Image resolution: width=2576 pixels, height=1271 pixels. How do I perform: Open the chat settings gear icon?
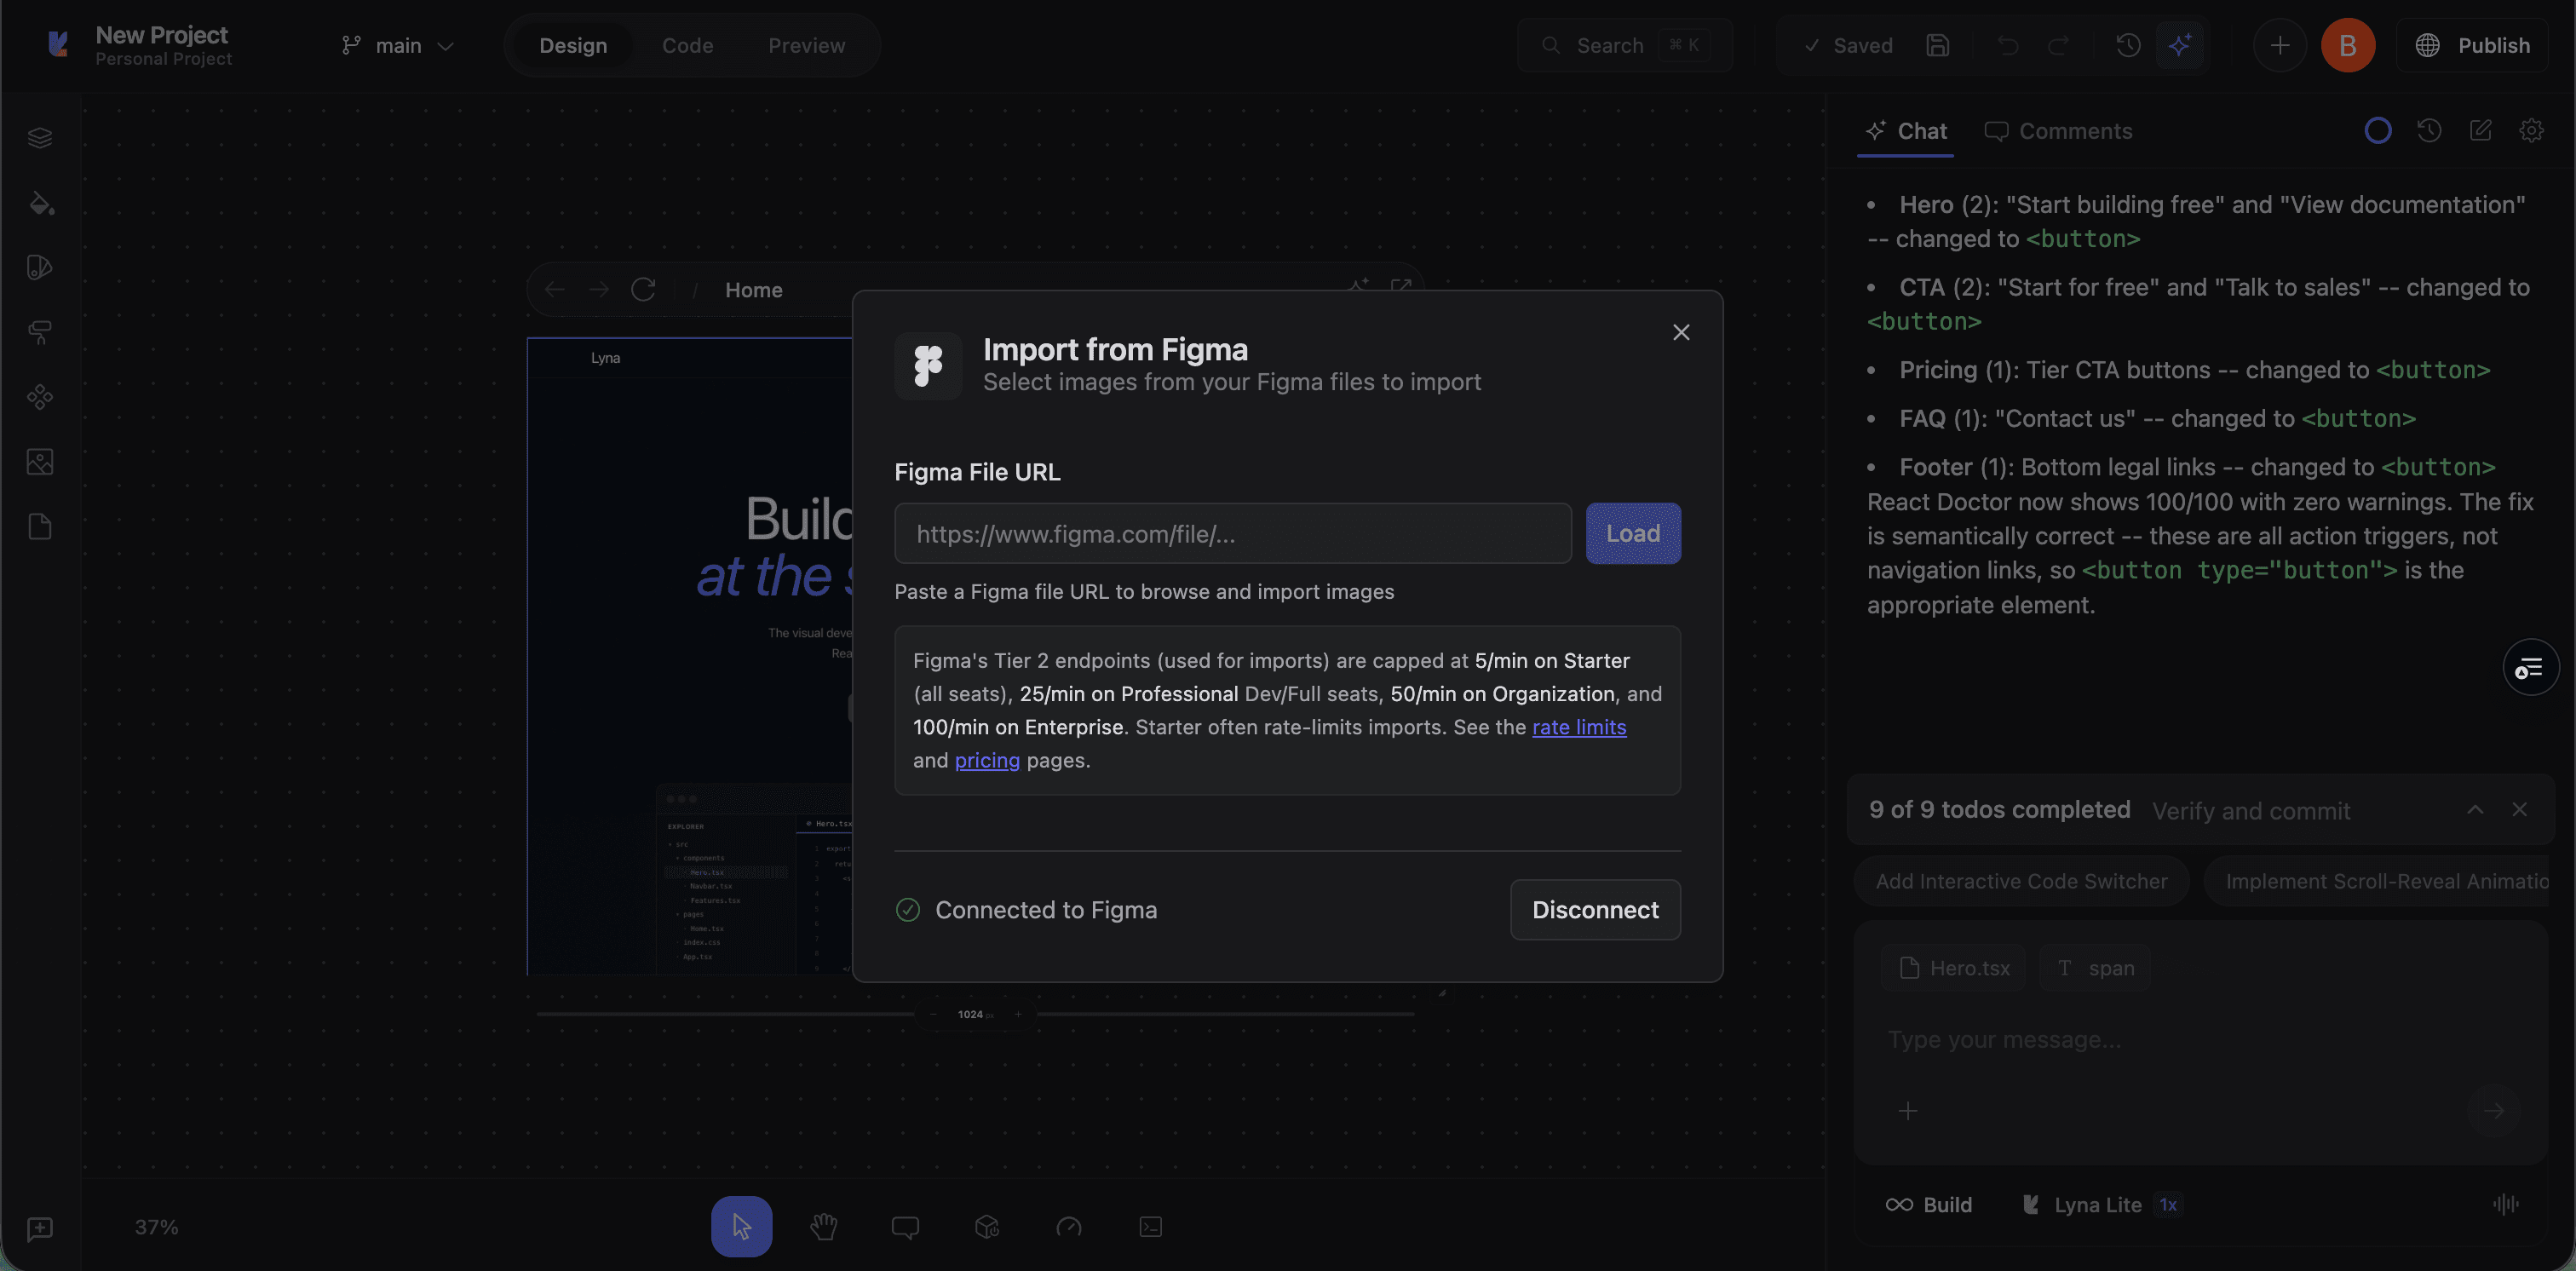click(x=2531, y=130)
